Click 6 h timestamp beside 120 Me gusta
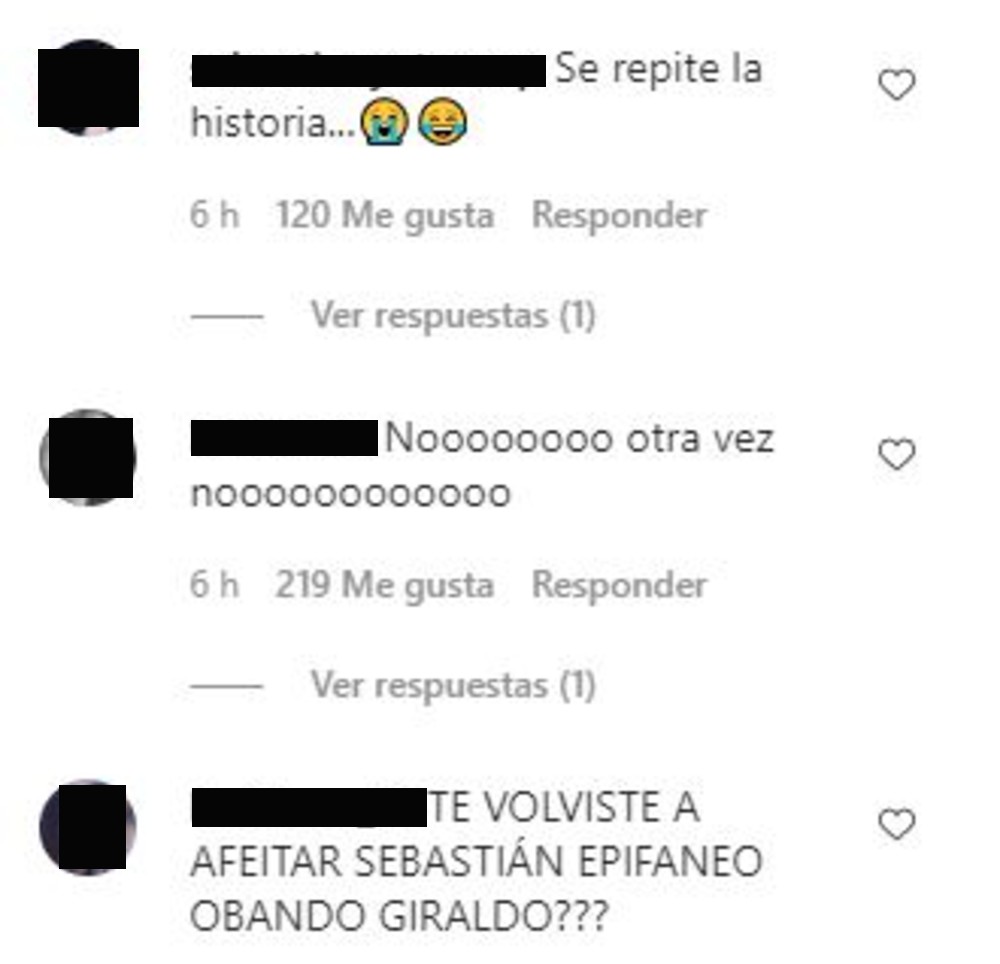 tap(214, 214)
